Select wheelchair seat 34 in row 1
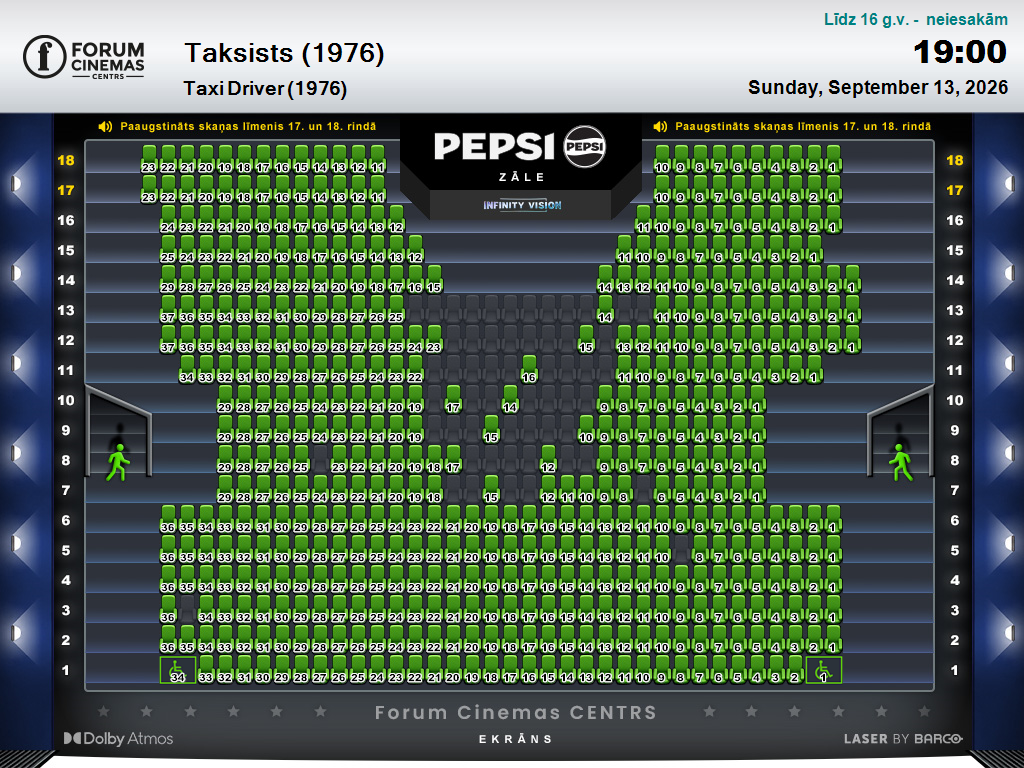1024x768 pixels. [x=178, y=670]
